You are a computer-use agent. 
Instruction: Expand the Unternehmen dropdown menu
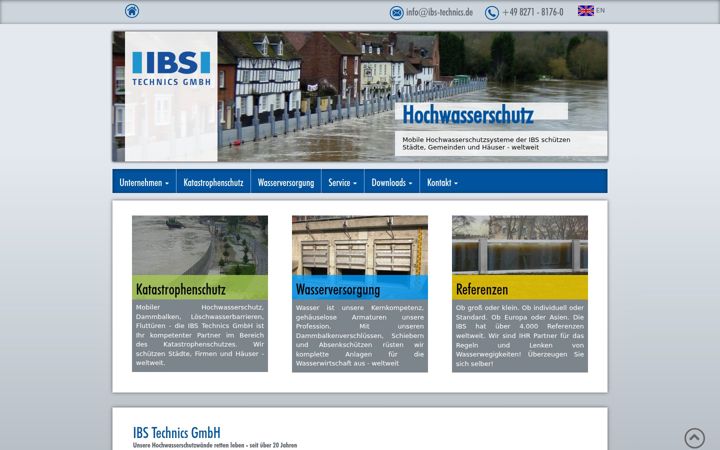pos(144,182)
